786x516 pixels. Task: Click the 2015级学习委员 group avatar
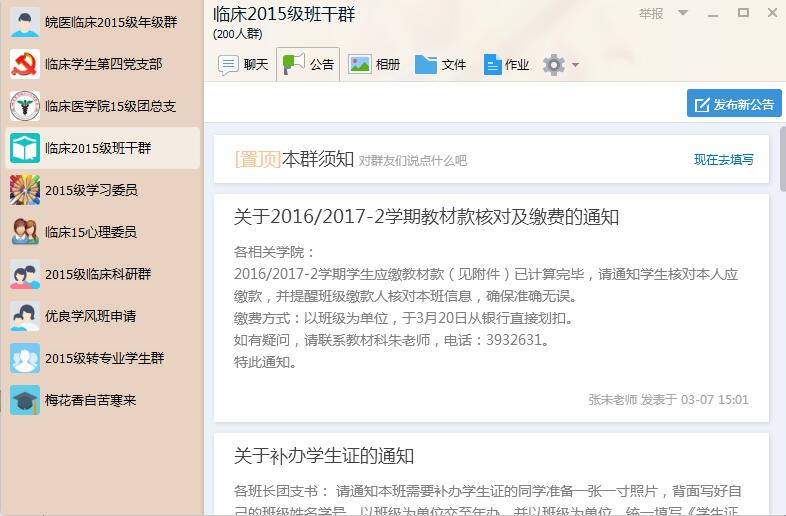[25, 190]
